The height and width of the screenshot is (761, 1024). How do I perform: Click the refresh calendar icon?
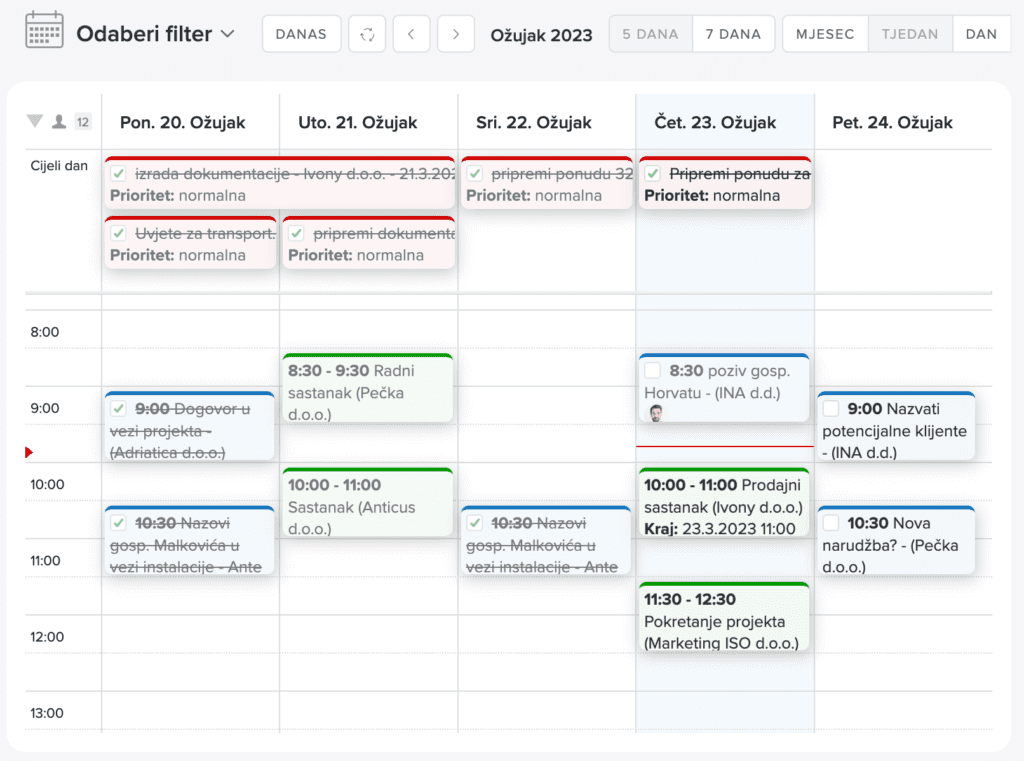367,34
